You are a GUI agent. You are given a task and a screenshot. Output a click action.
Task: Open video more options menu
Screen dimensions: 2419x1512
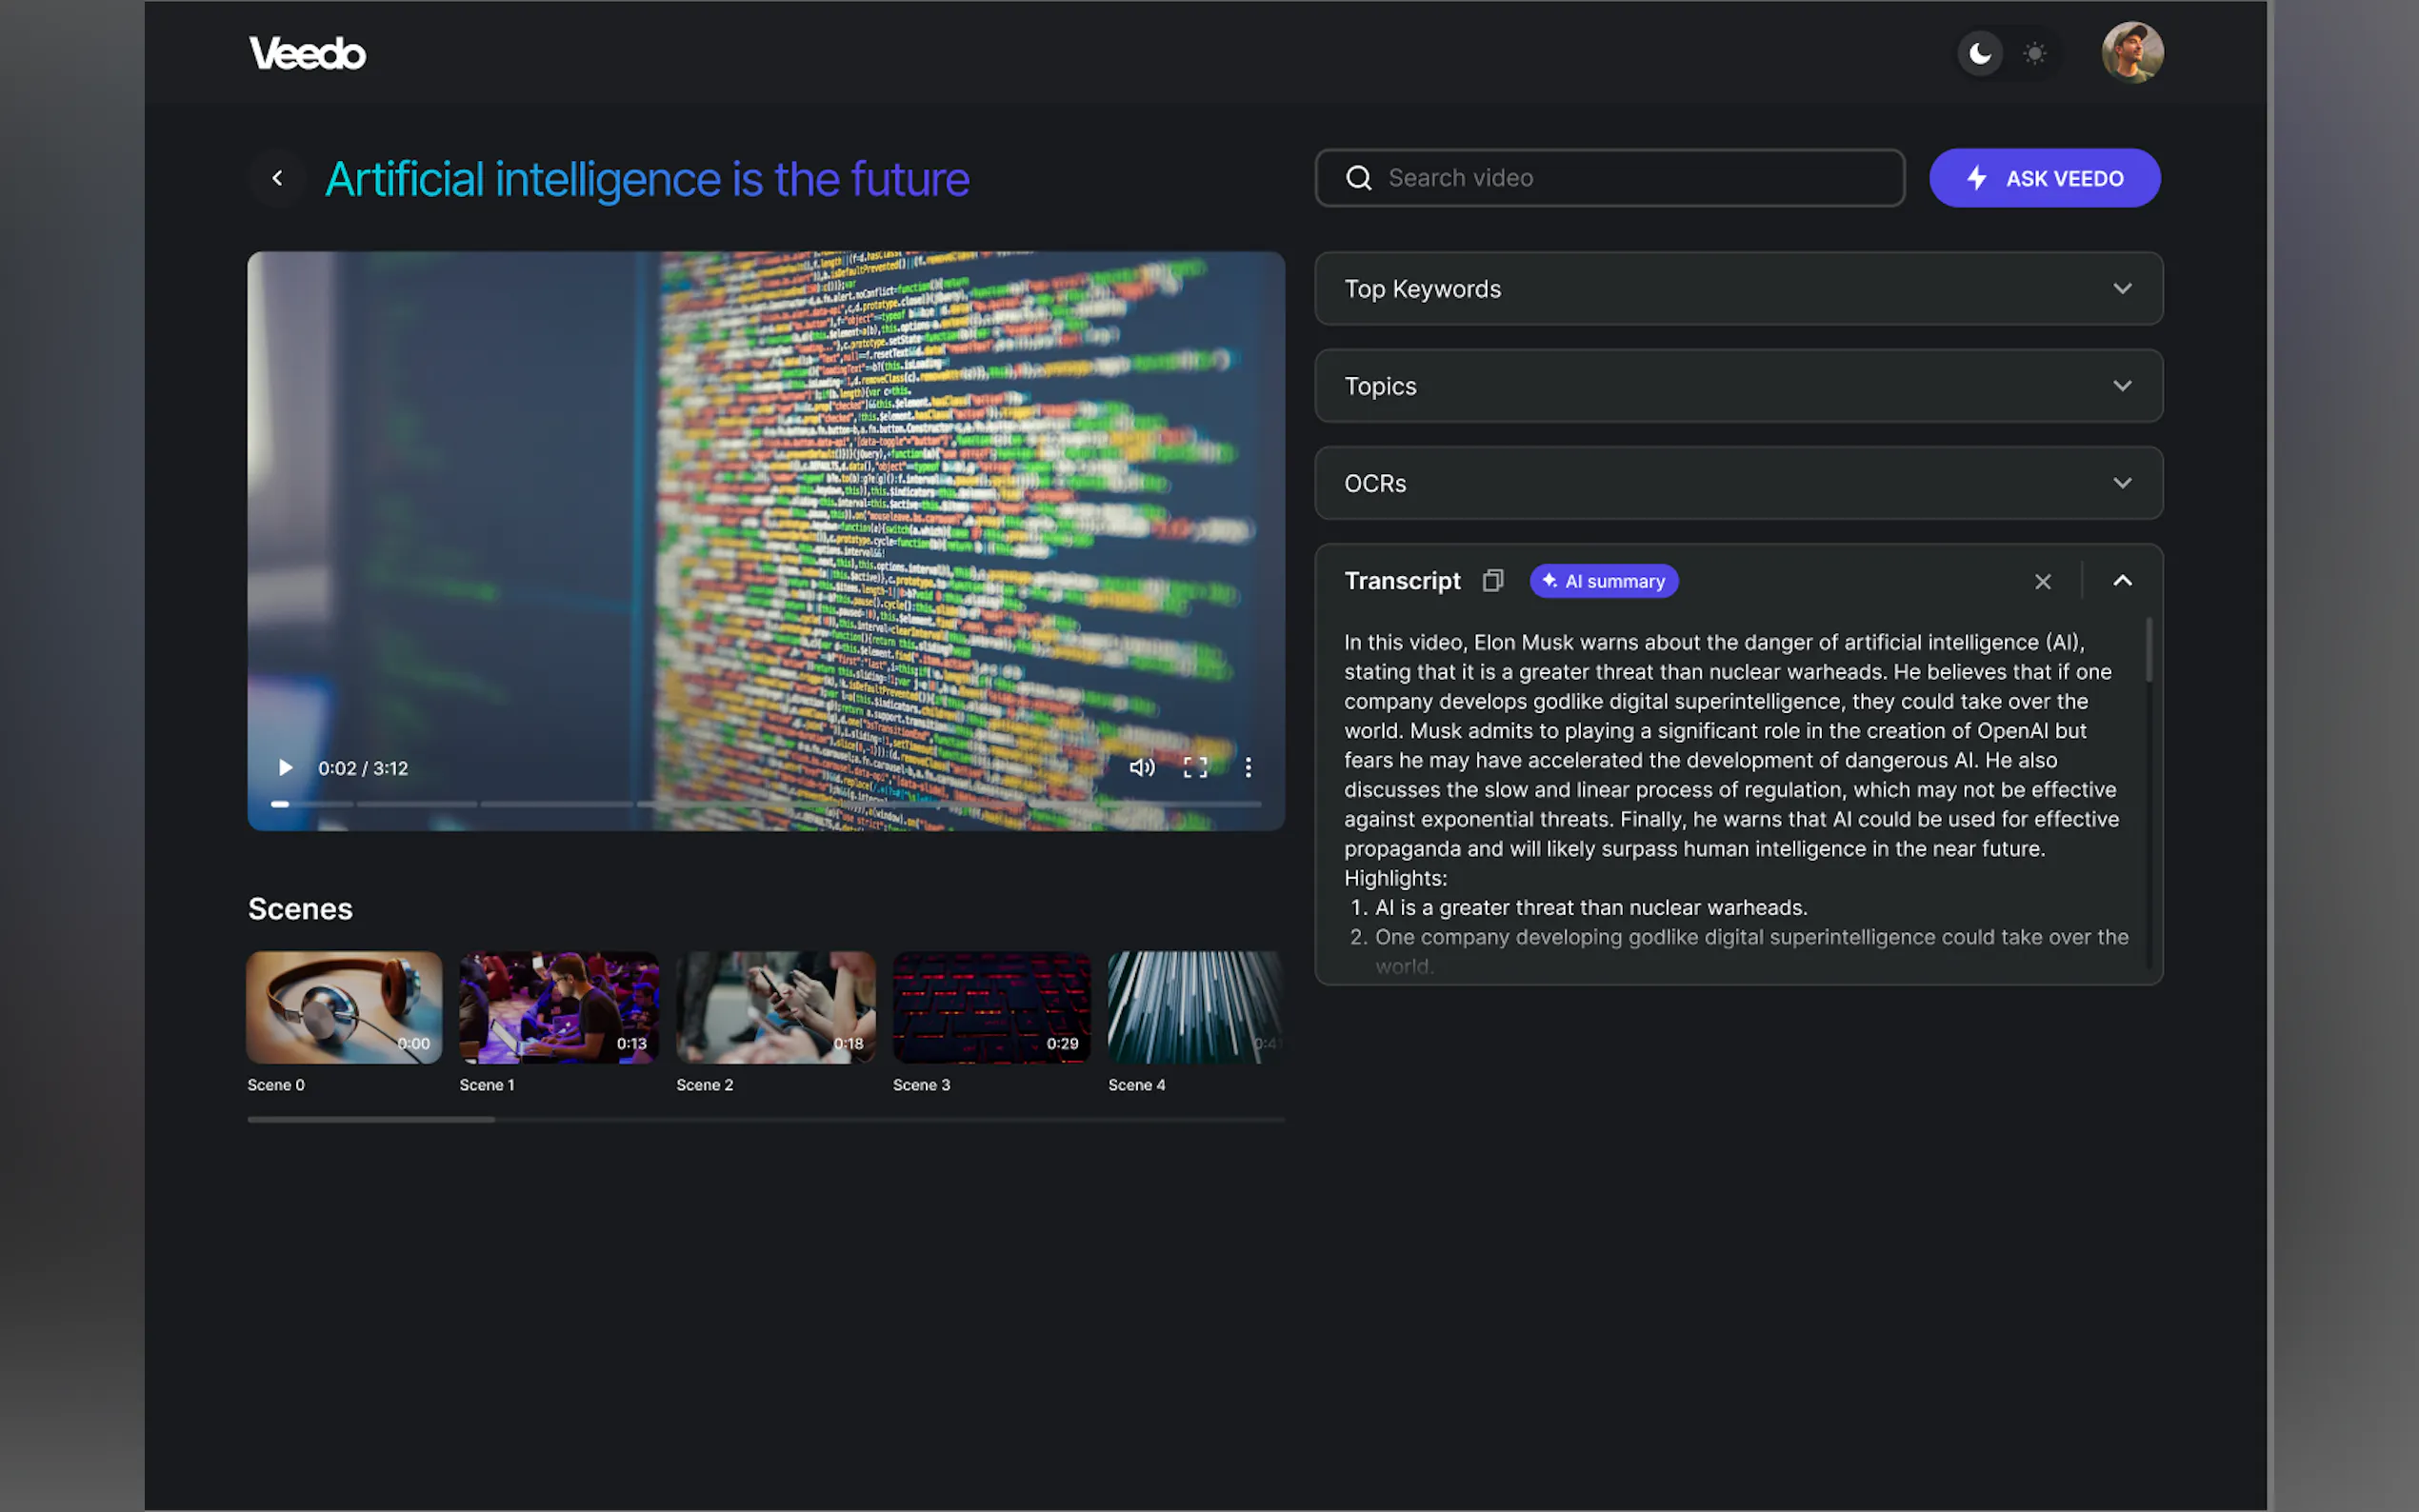(x=1247, y=767)
